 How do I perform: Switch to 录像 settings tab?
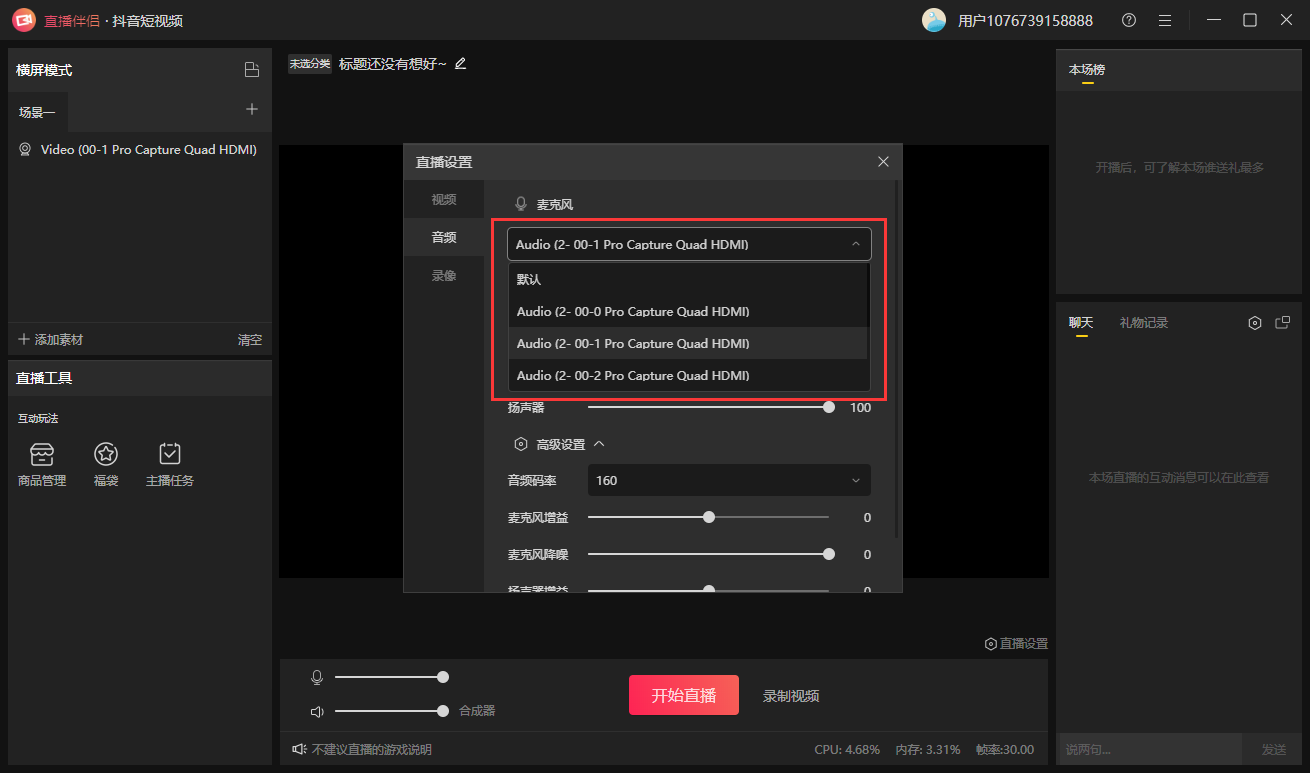444,275
